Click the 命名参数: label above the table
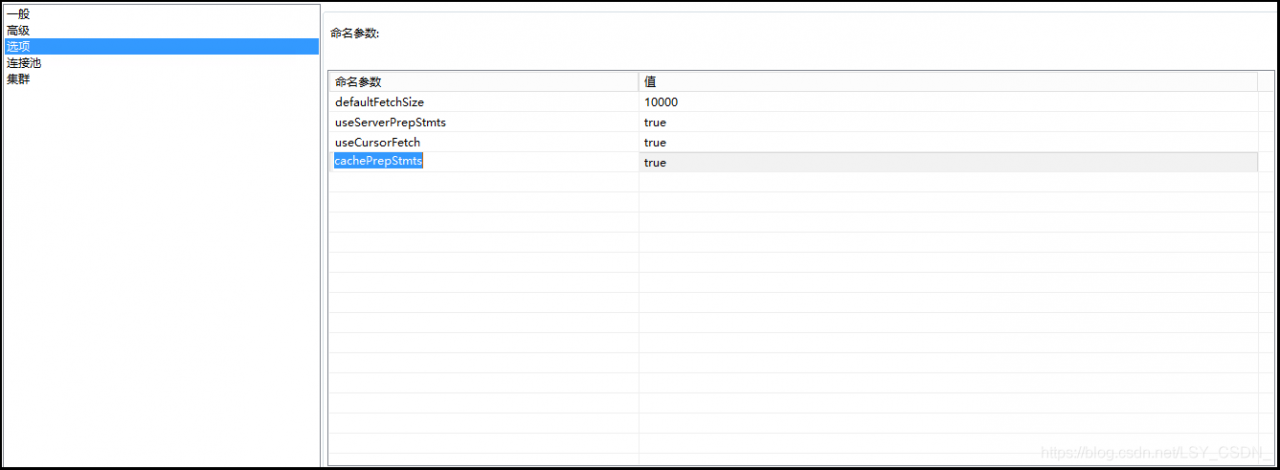This screenshot has height=470, width=1280. [x=354, y=33]
